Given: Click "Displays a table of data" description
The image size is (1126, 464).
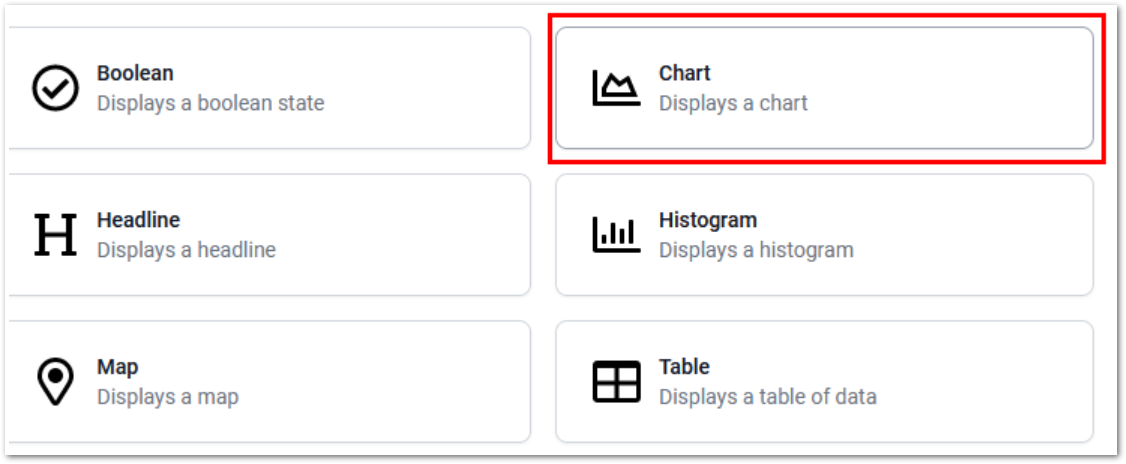Looking at the screenshot, I should coord(768,397).
